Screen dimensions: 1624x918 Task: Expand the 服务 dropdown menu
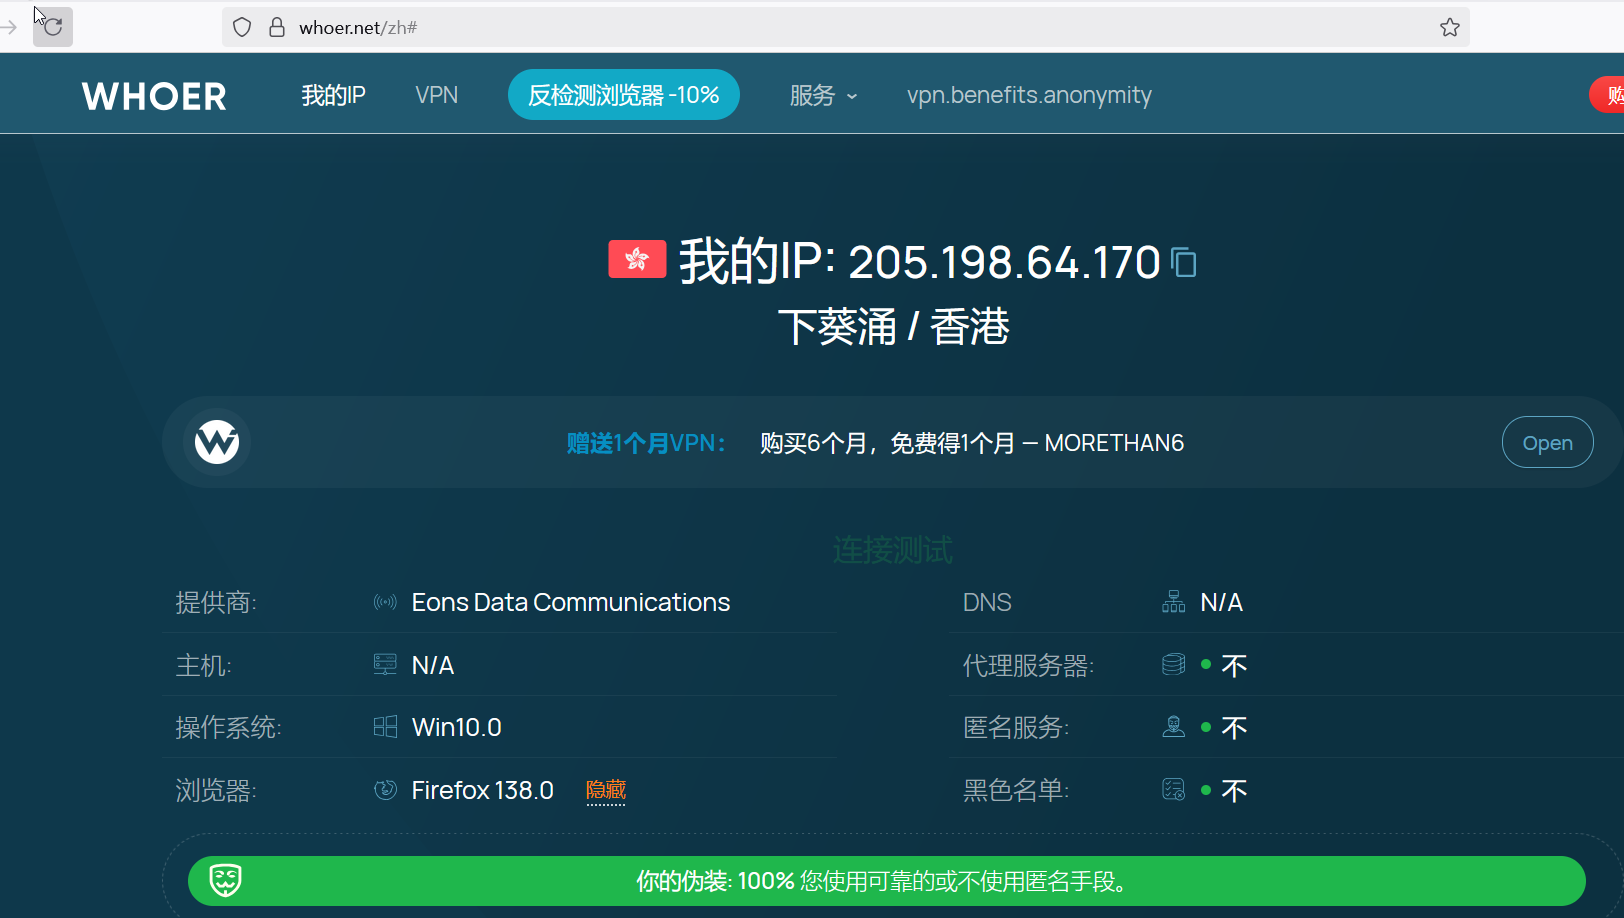(824, 95)
